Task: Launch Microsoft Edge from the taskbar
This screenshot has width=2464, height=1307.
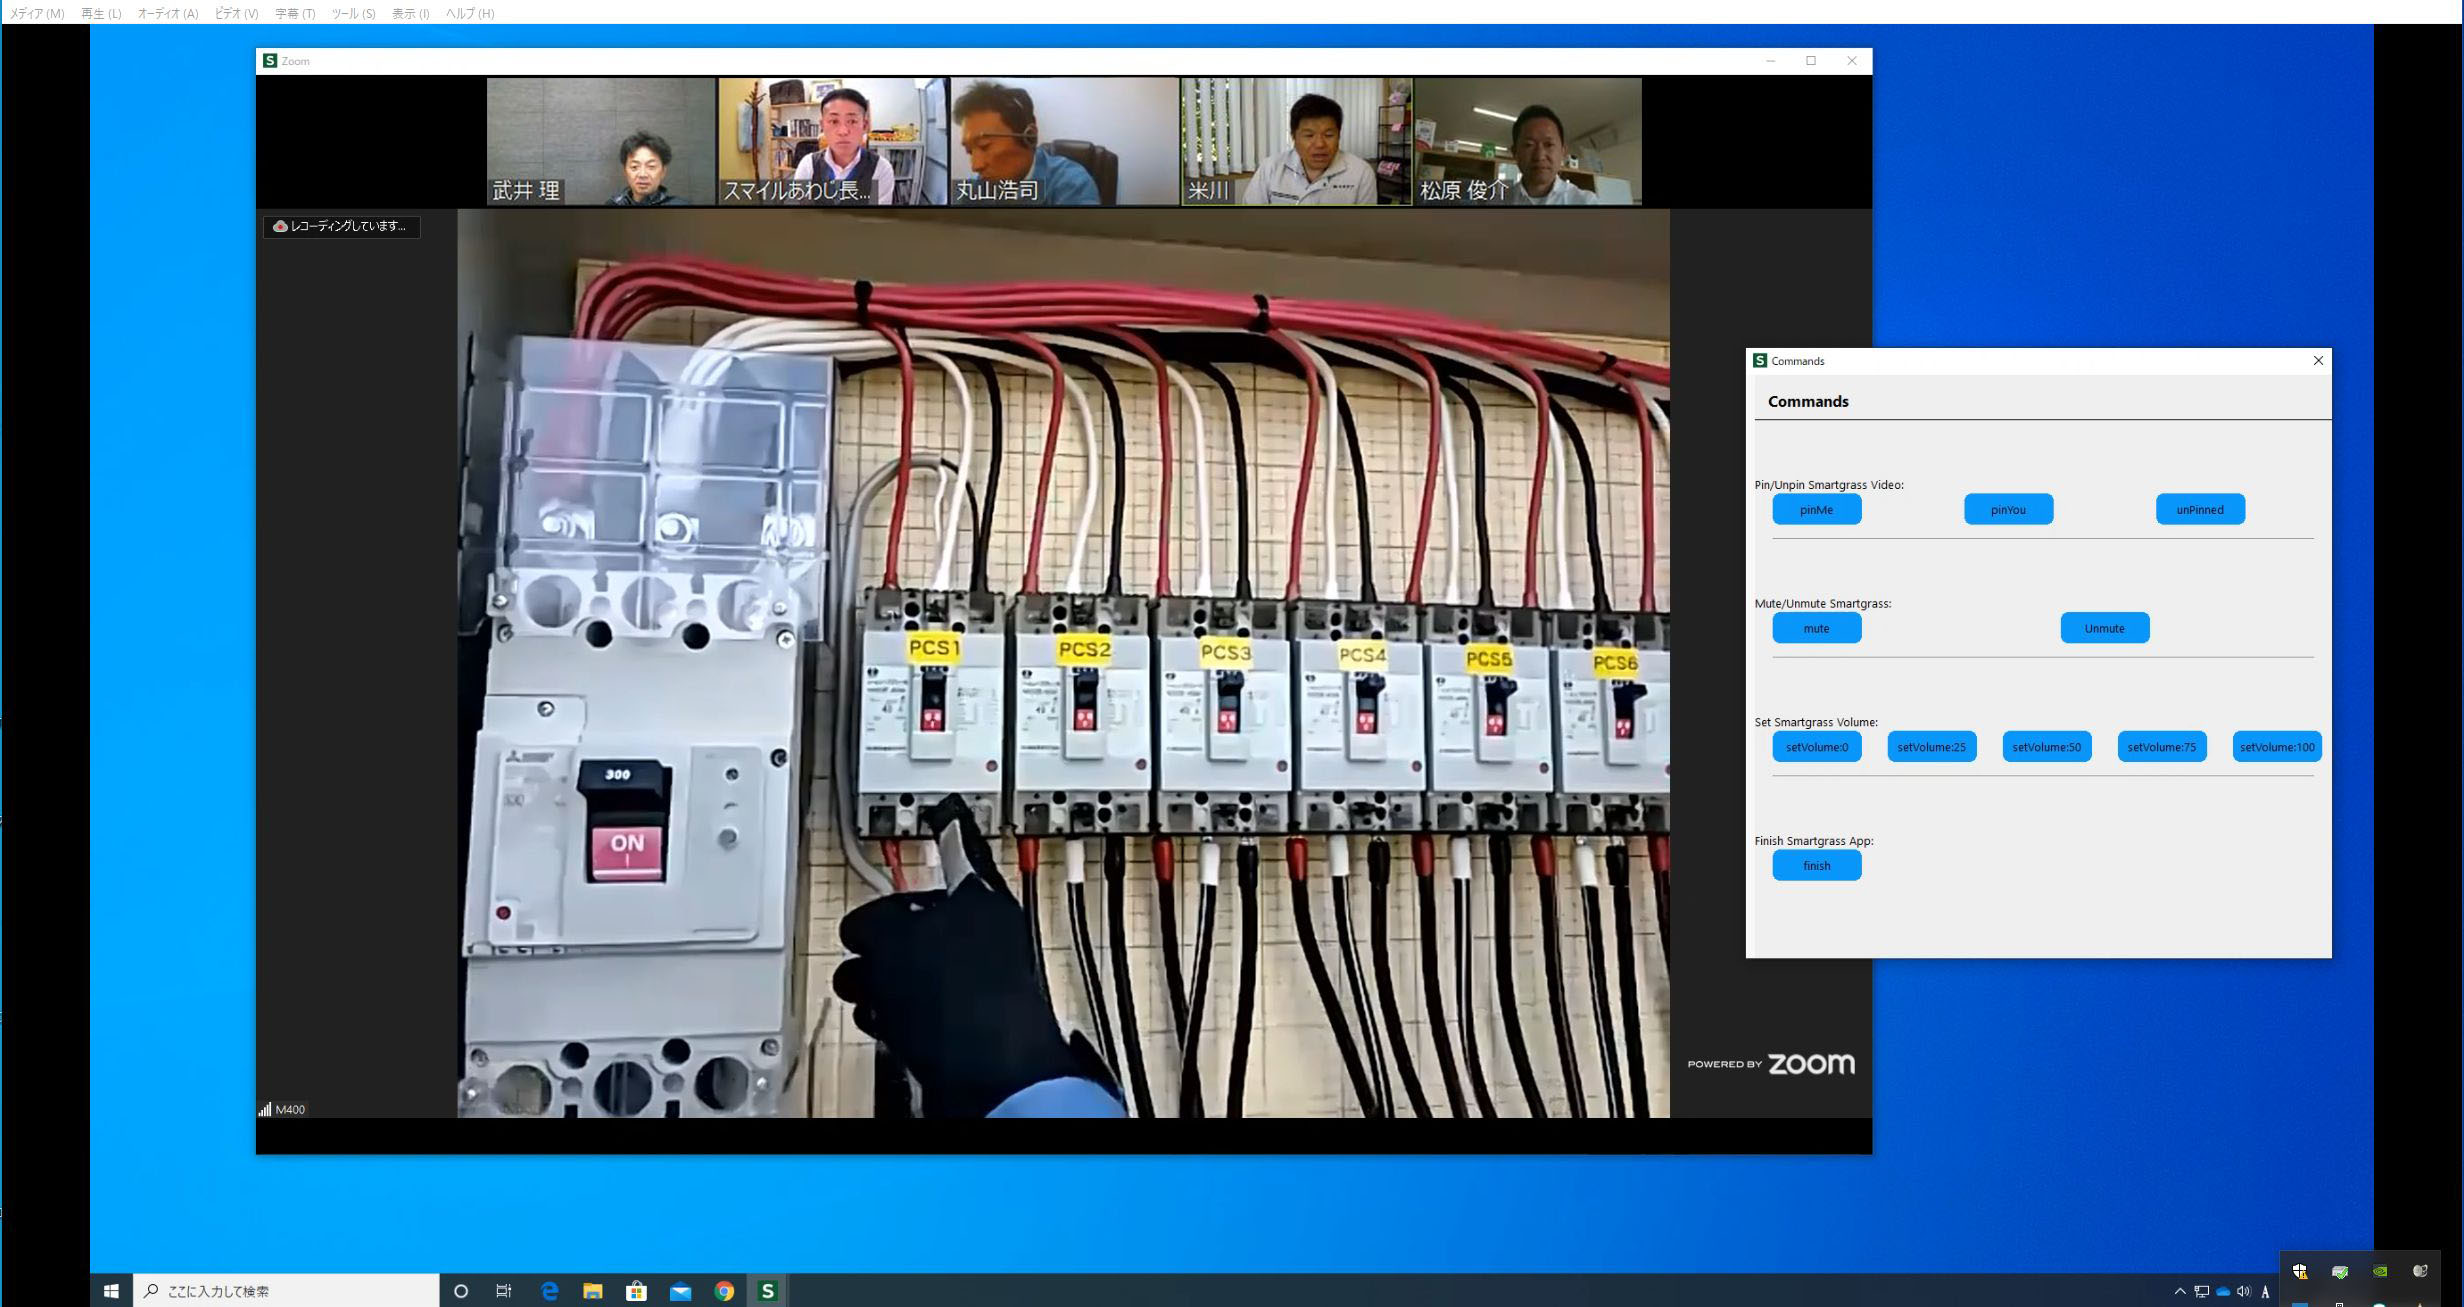Action: click(549, 1291)
